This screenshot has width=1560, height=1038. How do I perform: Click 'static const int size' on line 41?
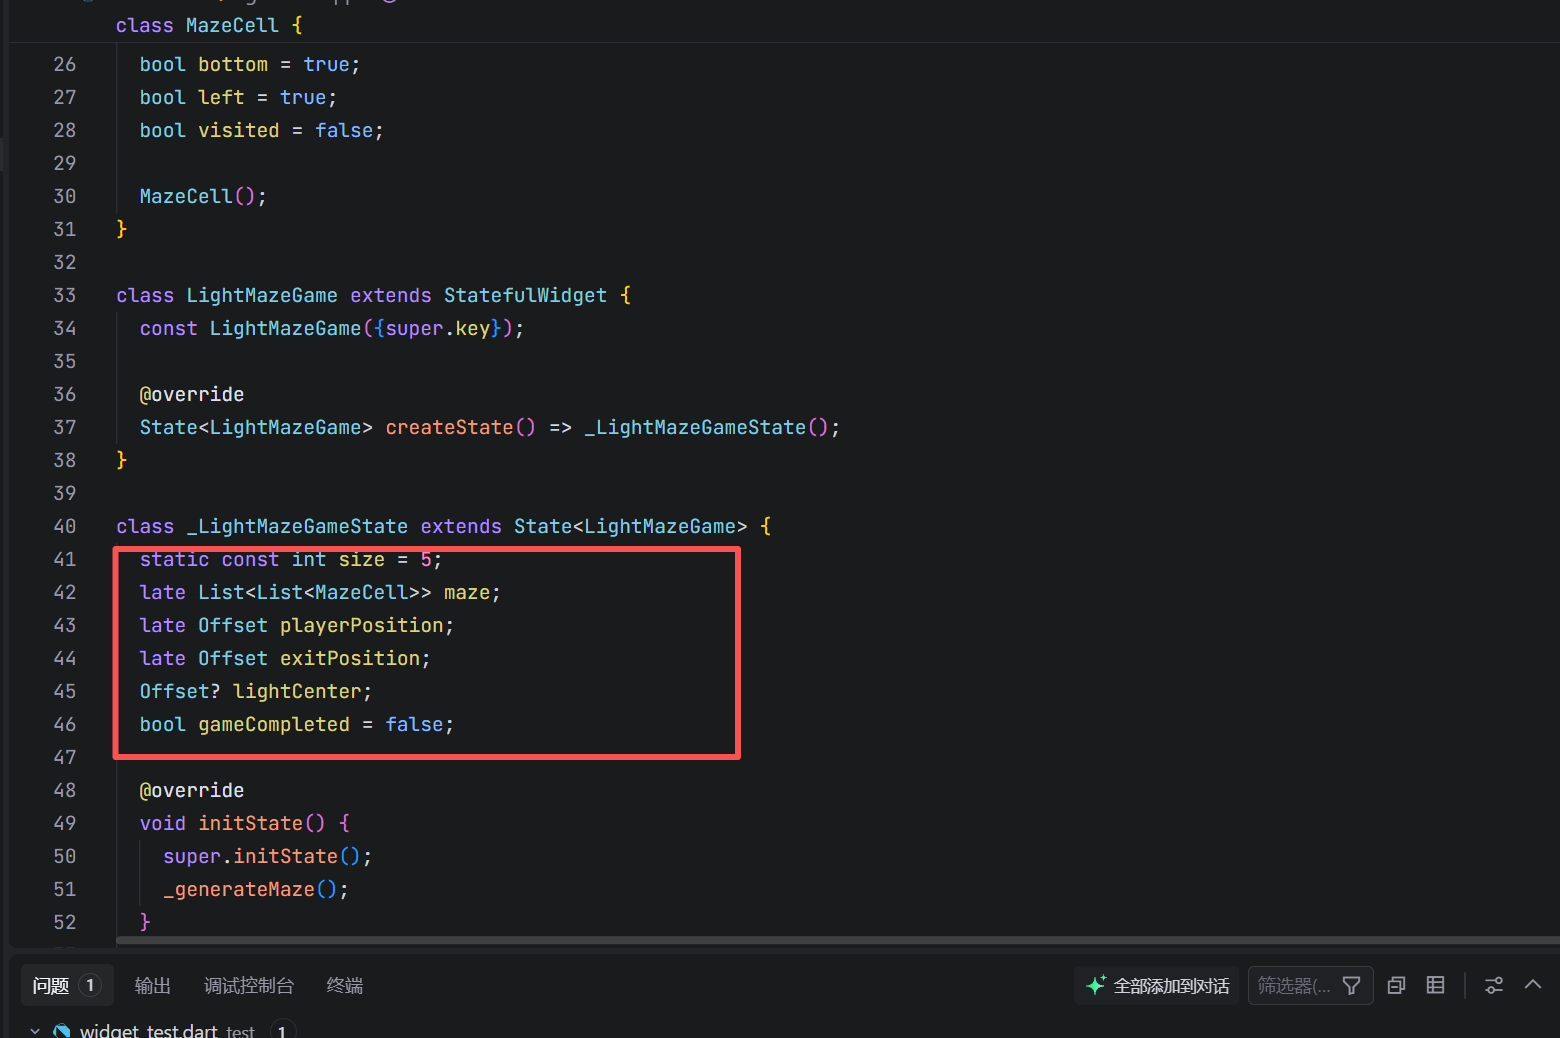click(x=262, y=559)
